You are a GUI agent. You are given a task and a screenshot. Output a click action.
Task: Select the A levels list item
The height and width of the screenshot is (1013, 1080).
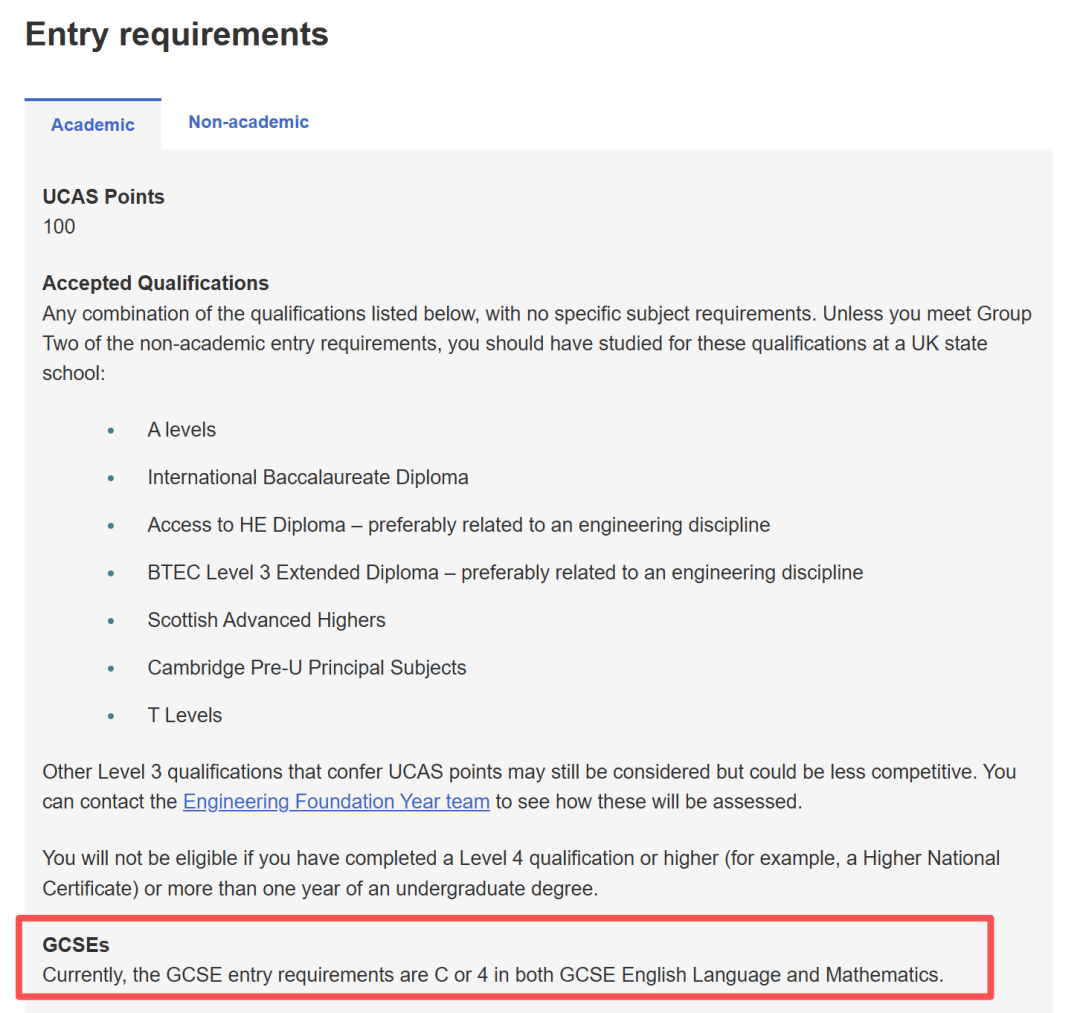click(182, 430)
